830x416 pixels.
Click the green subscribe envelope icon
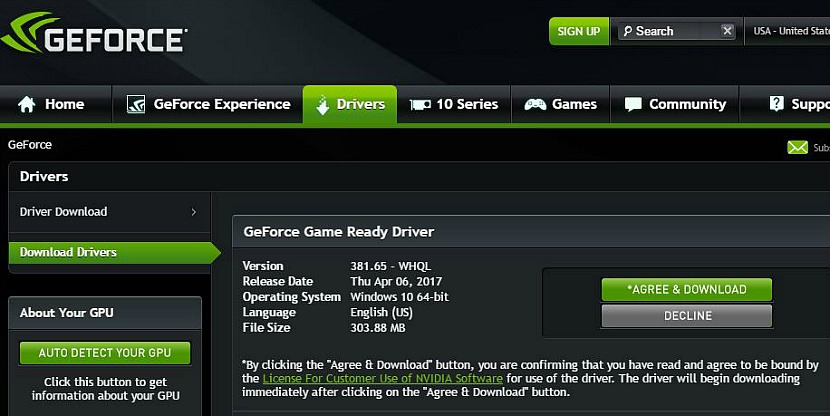797,147
